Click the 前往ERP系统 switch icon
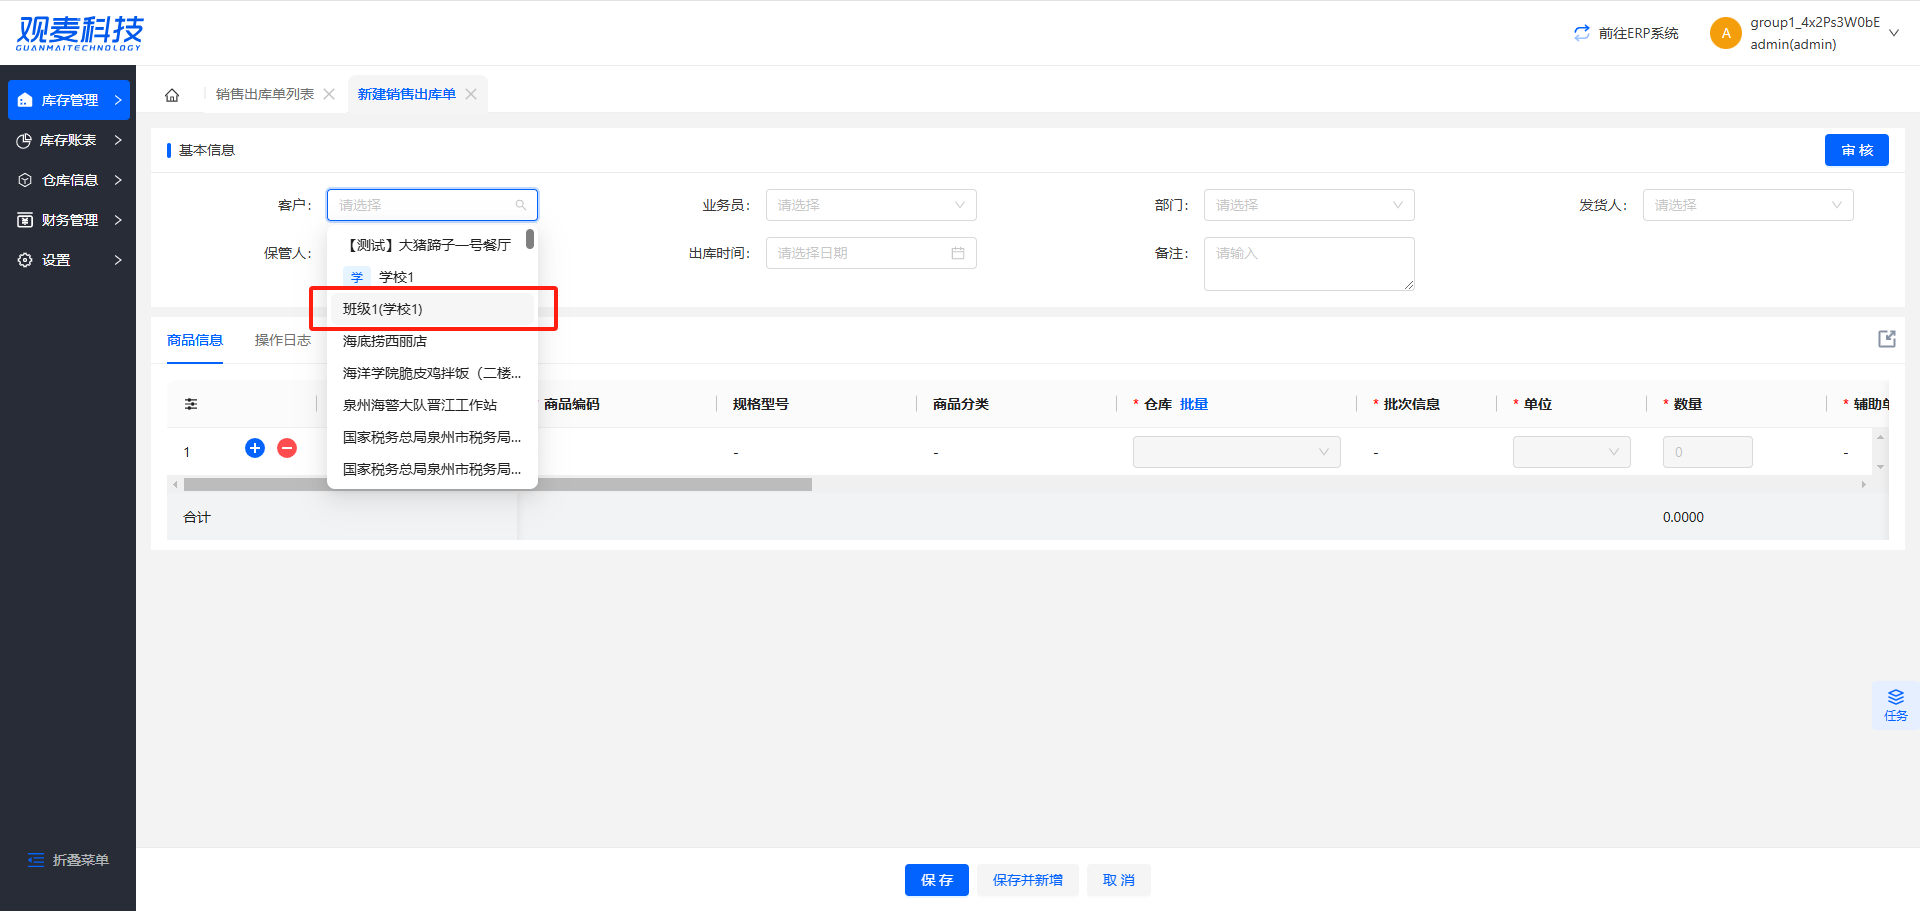The height and width of the screenshot is (911, 1920). [x=1581, y=33]
